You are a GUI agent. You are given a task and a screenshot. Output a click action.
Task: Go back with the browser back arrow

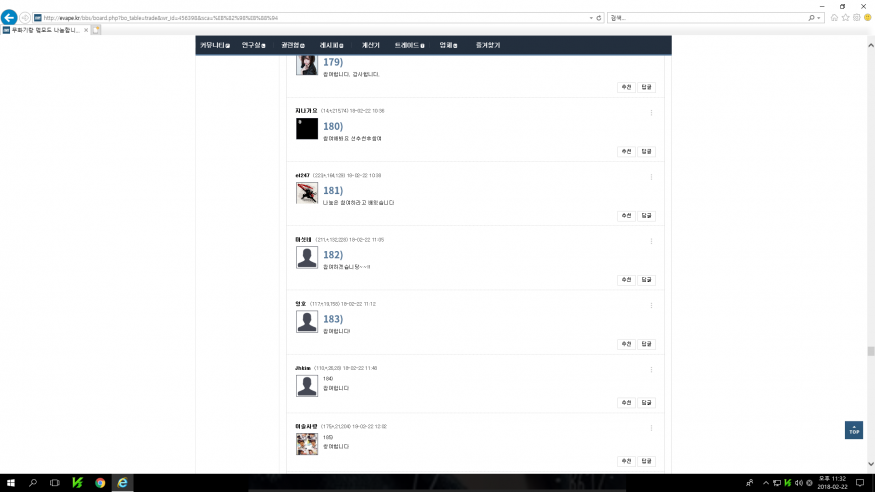pyautogui.click(x=9, y=17)
